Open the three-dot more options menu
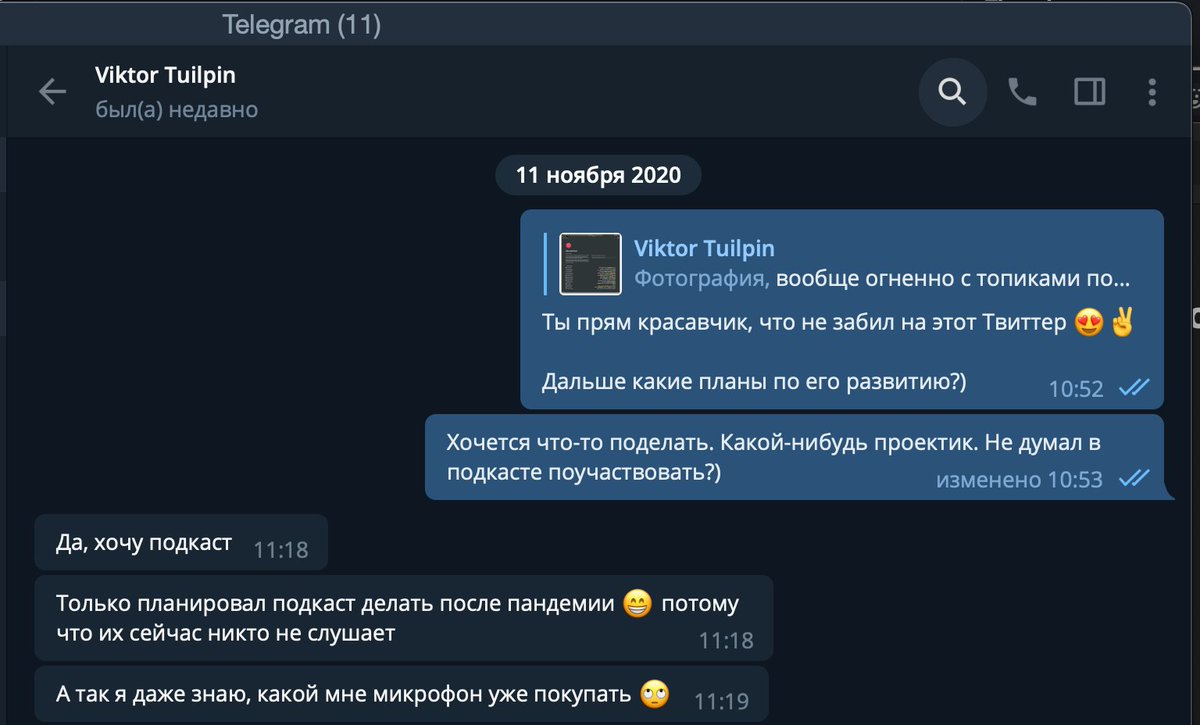 [1152, 93]
